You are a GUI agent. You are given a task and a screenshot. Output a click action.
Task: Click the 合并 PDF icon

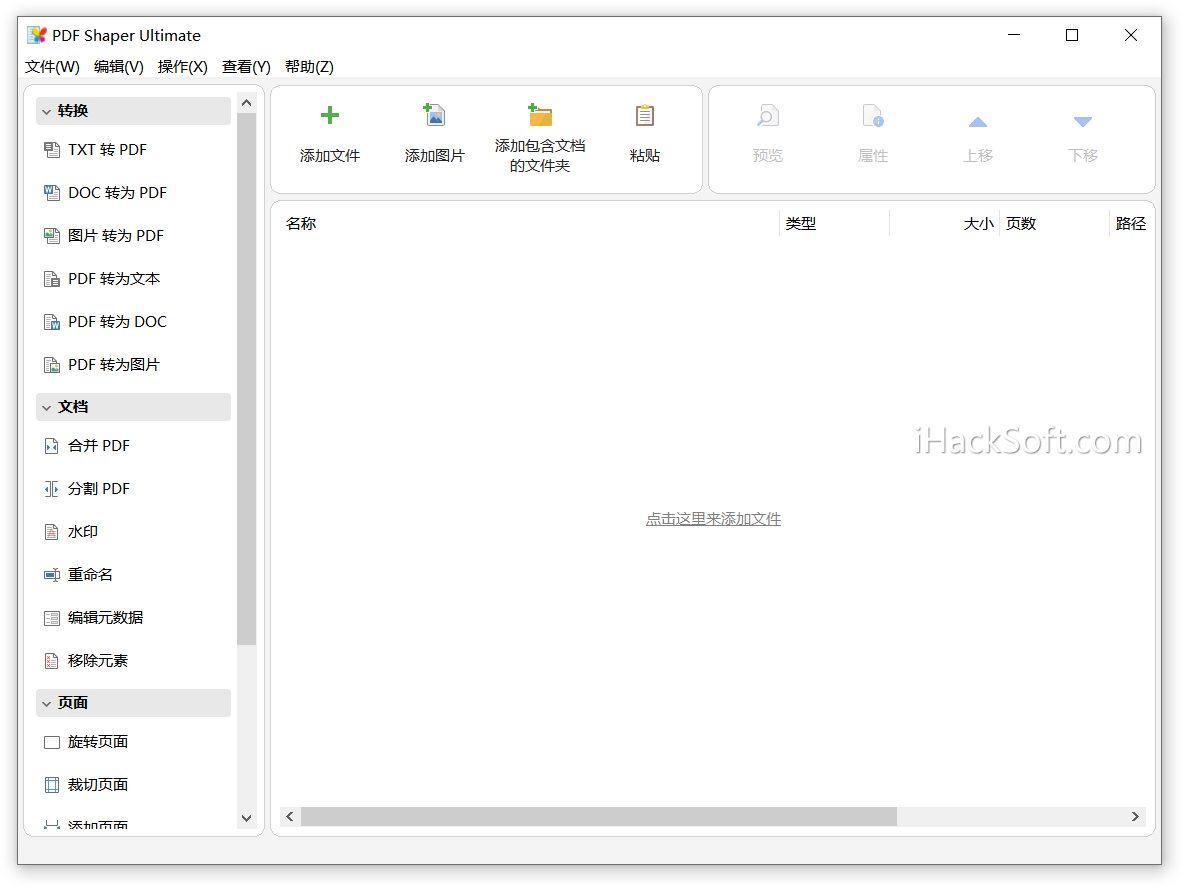click(x=52, y=446)
